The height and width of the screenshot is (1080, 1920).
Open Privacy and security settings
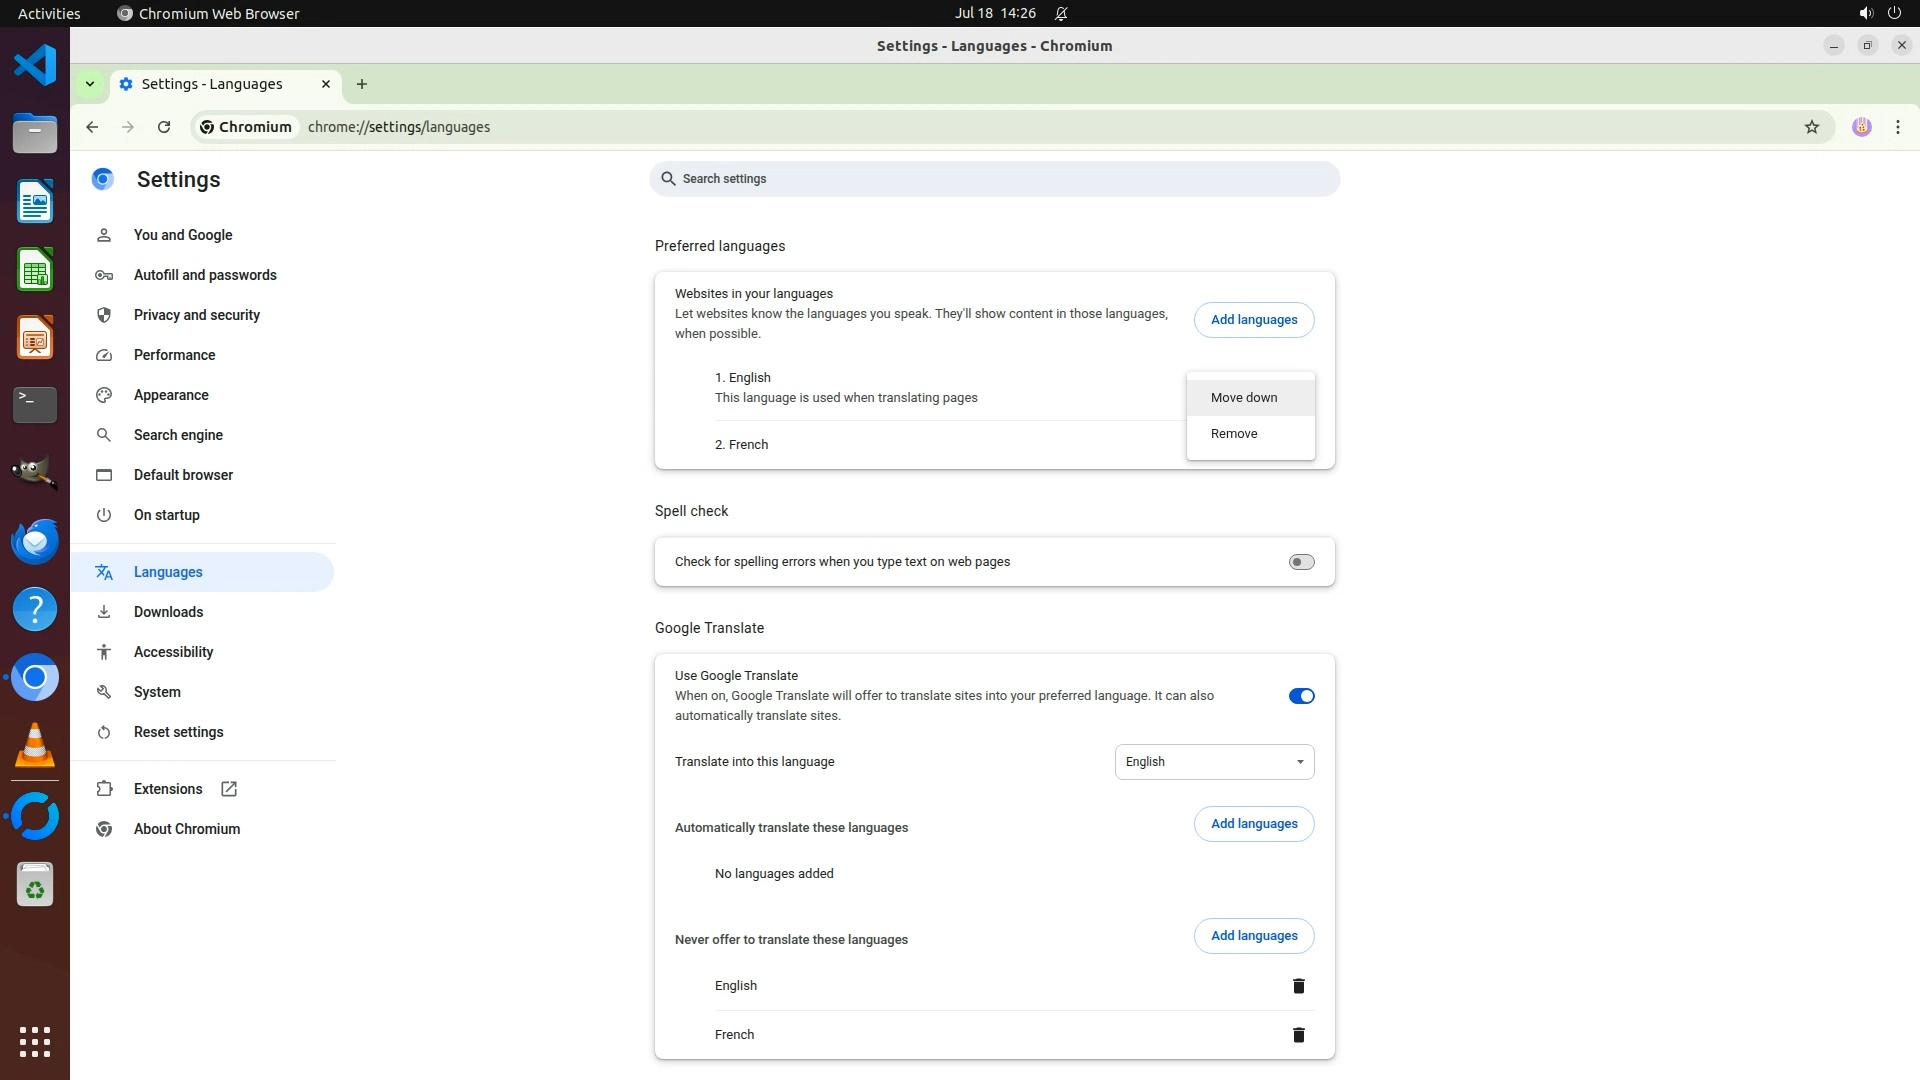point(196,315)
